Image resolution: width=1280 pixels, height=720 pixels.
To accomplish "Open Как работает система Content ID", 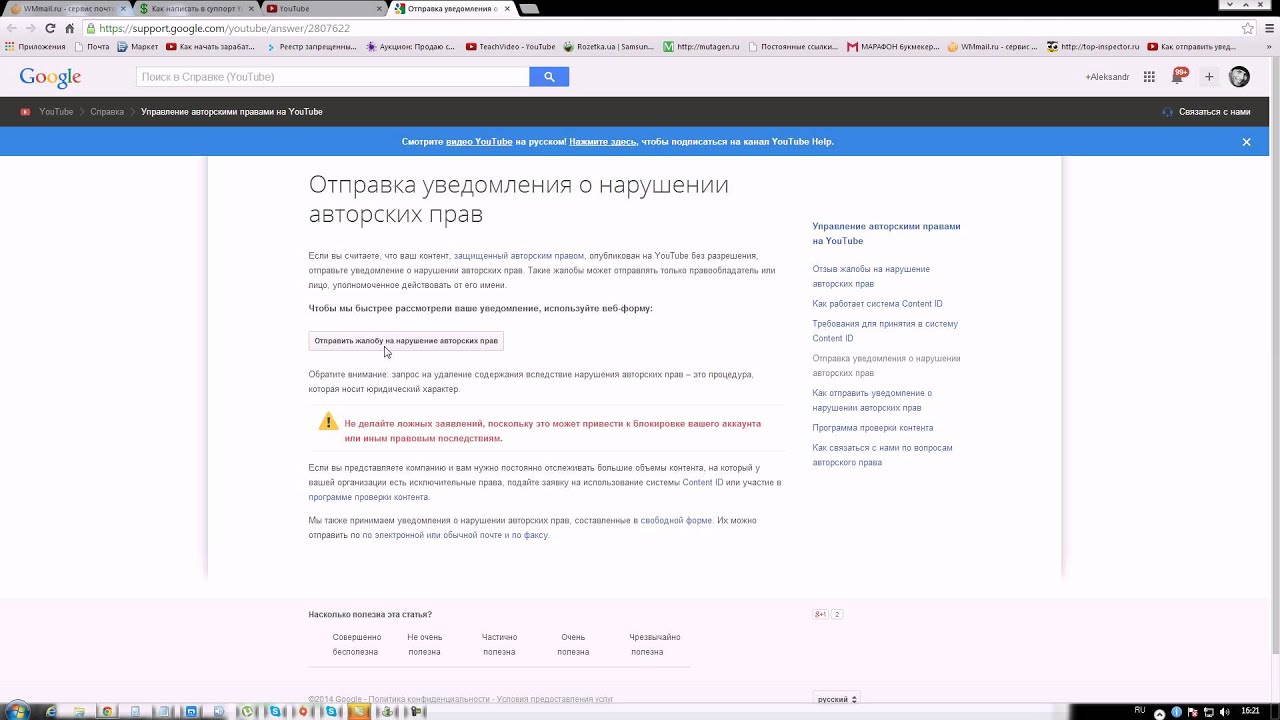I will tap(877, 304).
